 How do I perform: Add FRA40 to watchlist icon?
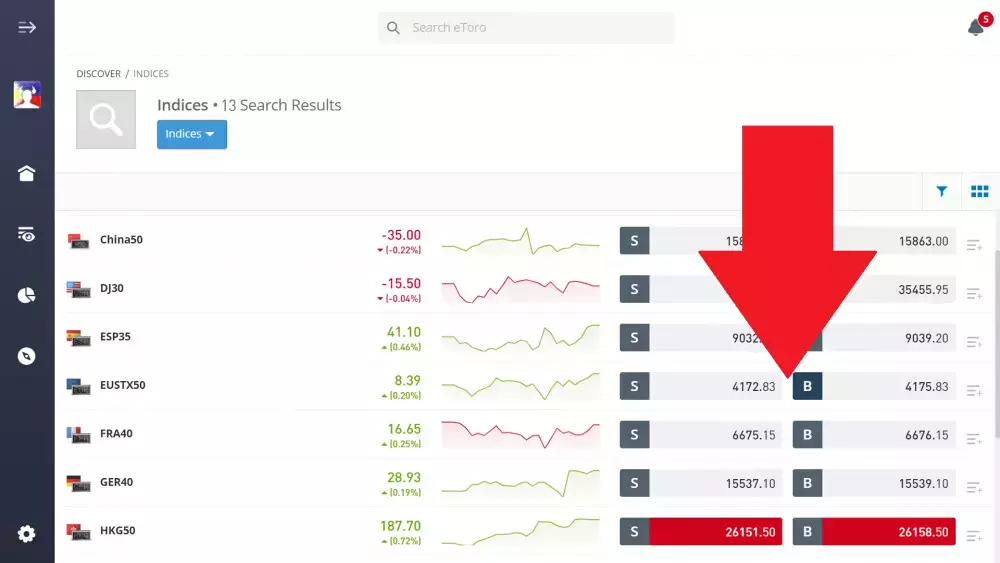click(974, 439)
